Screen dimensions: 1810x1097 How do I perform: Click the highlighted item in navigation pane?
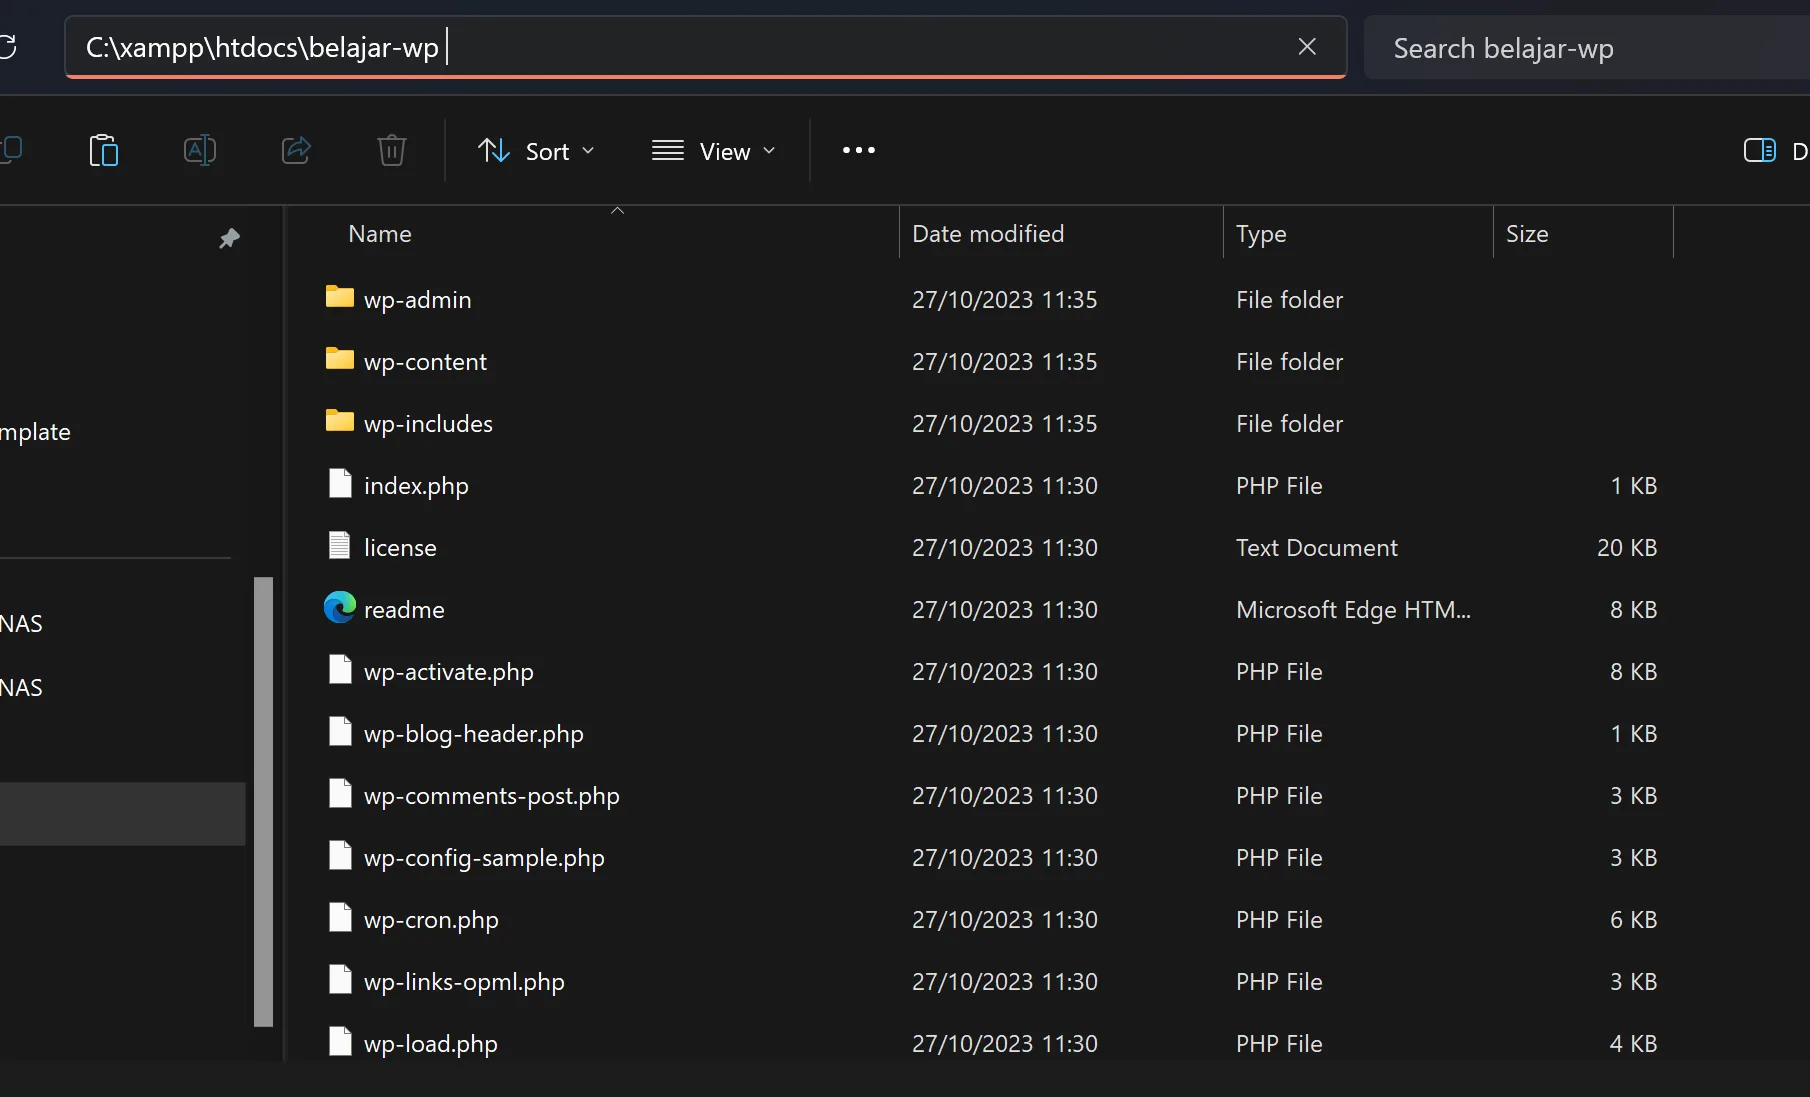click(x=122, y=814)
